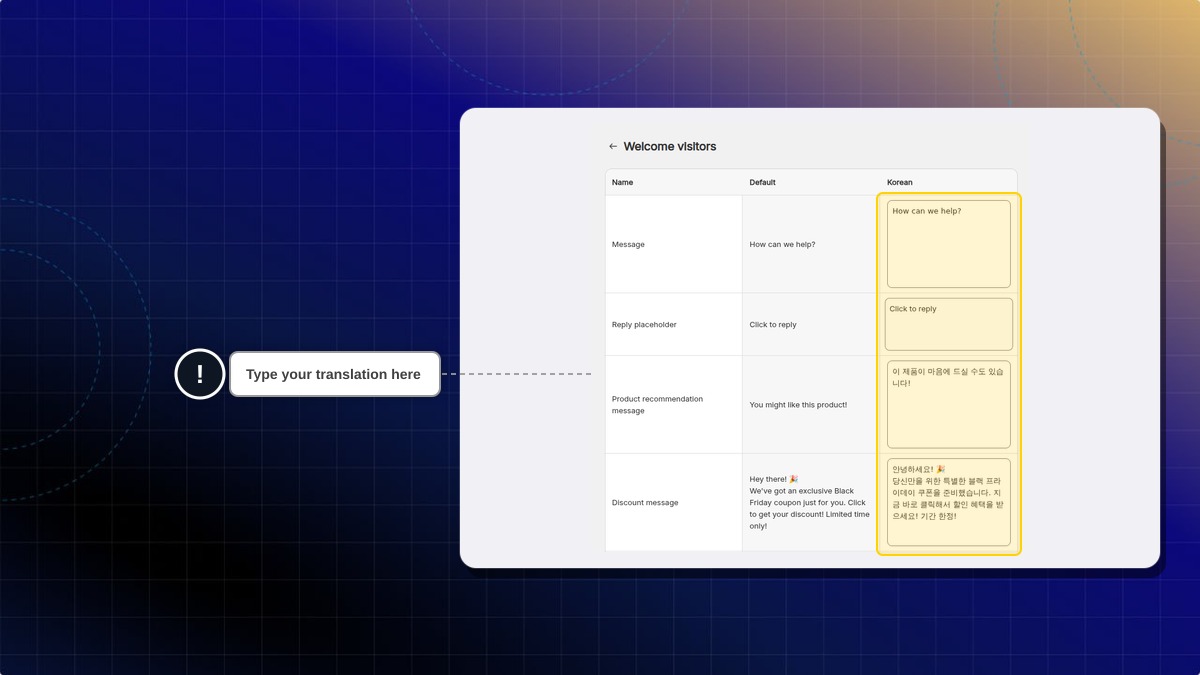Click default text 'How can we help?'
The height and width of the screenshot is (675, 1200).
(x=782, y=244)
